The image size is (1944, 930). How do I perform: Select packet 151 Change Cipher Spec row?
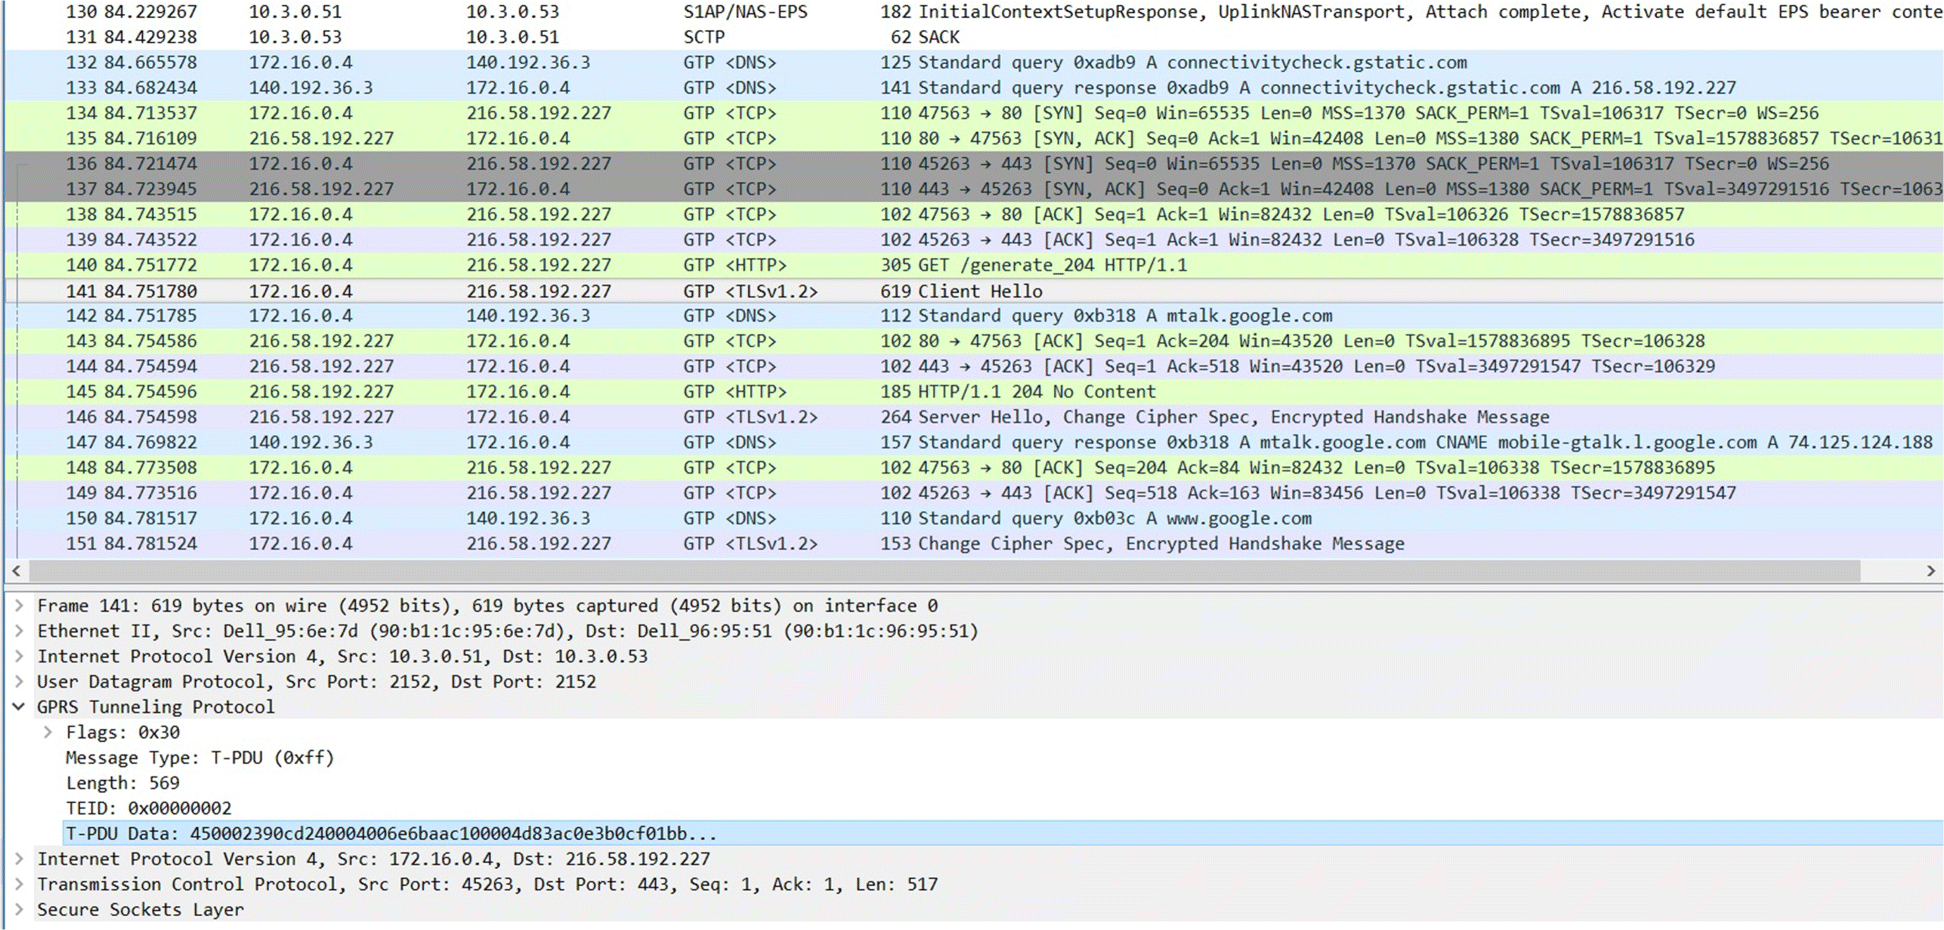975,544
